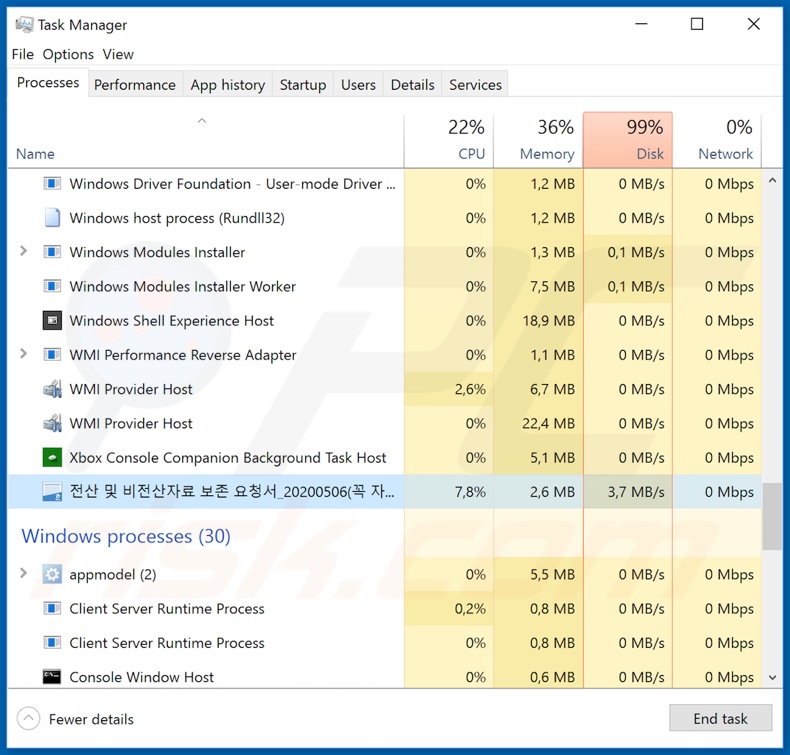Image resolution: width=790 pixels, height=755 pixels.
Task: Open the Options menu
Action: (x=68, y=54)
